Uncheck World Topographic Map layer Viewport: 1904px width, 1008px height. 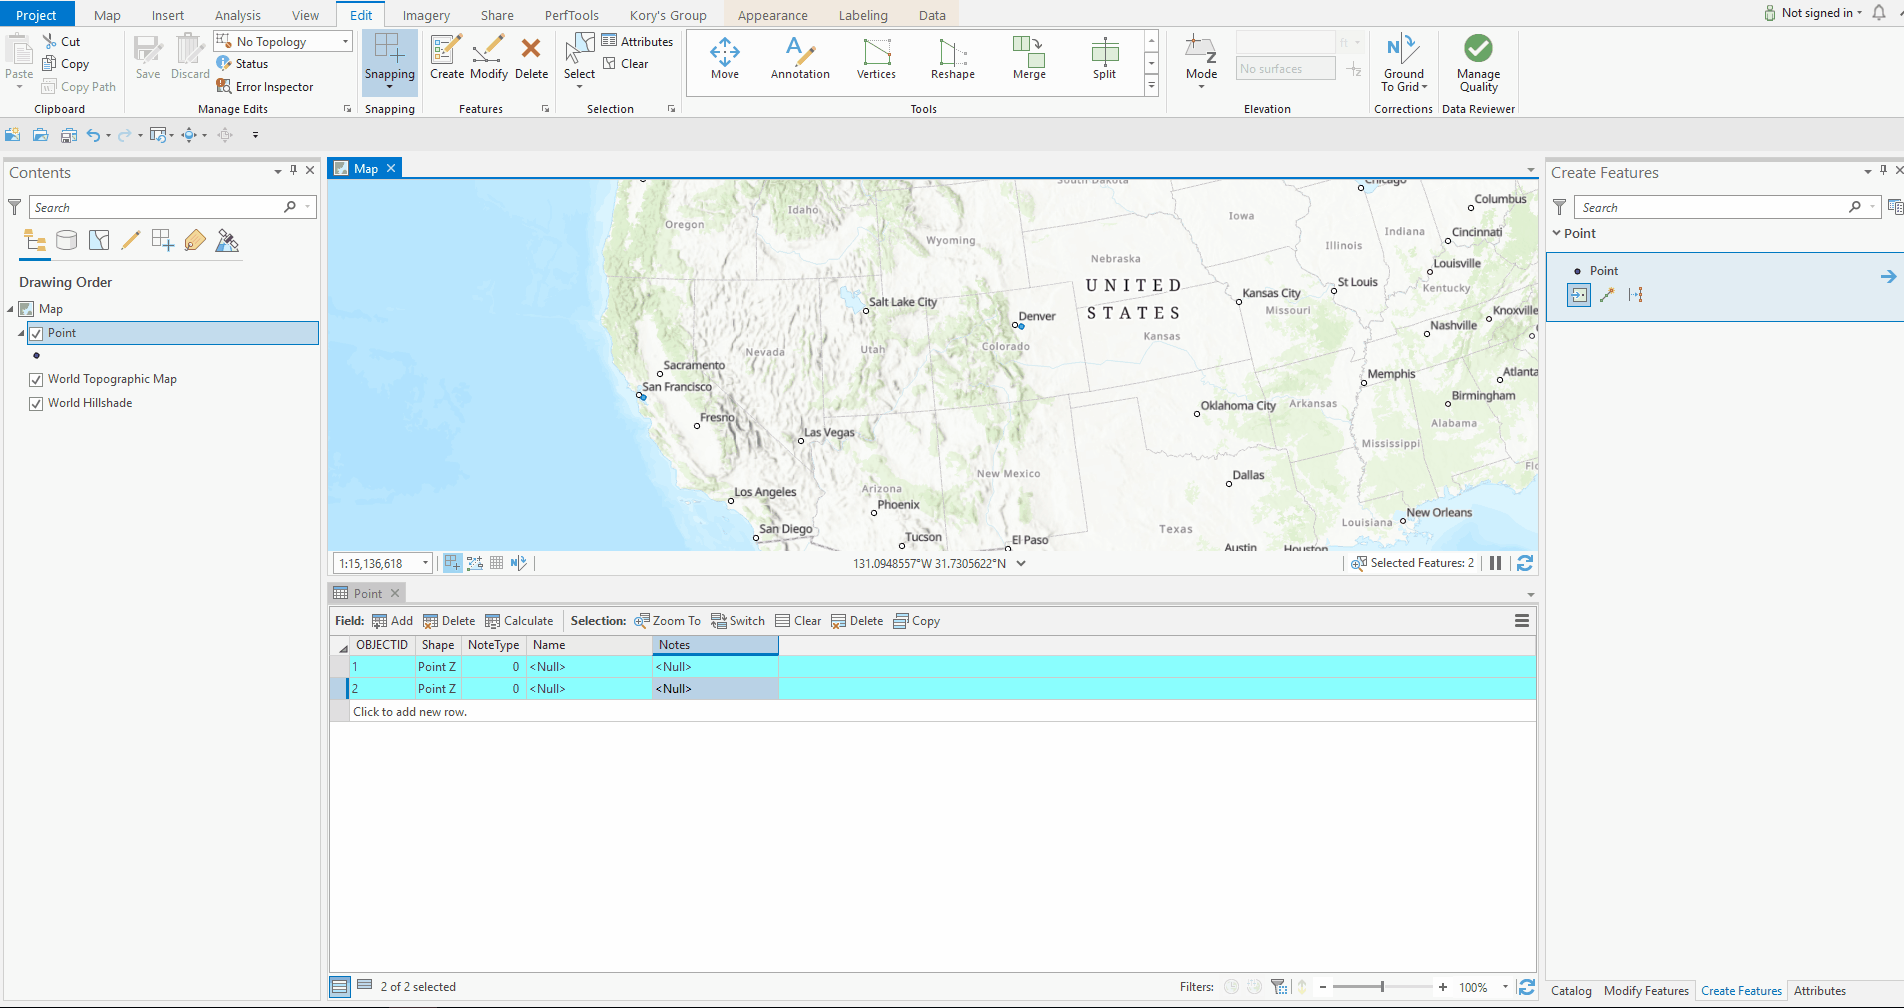36,380
